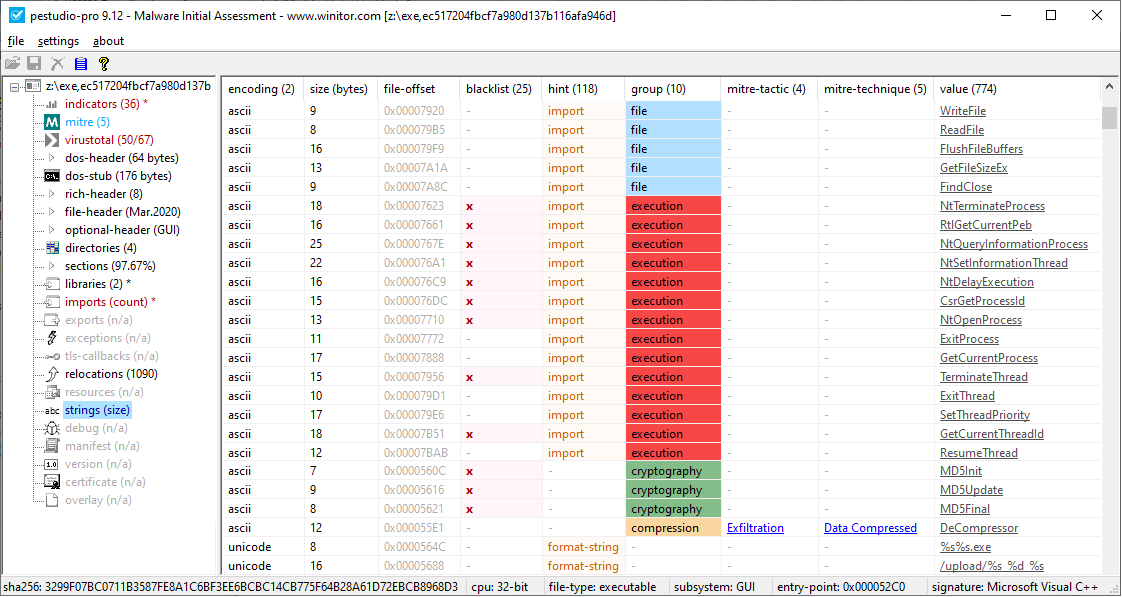Click the save disk toolbar icon

point(34,64)
